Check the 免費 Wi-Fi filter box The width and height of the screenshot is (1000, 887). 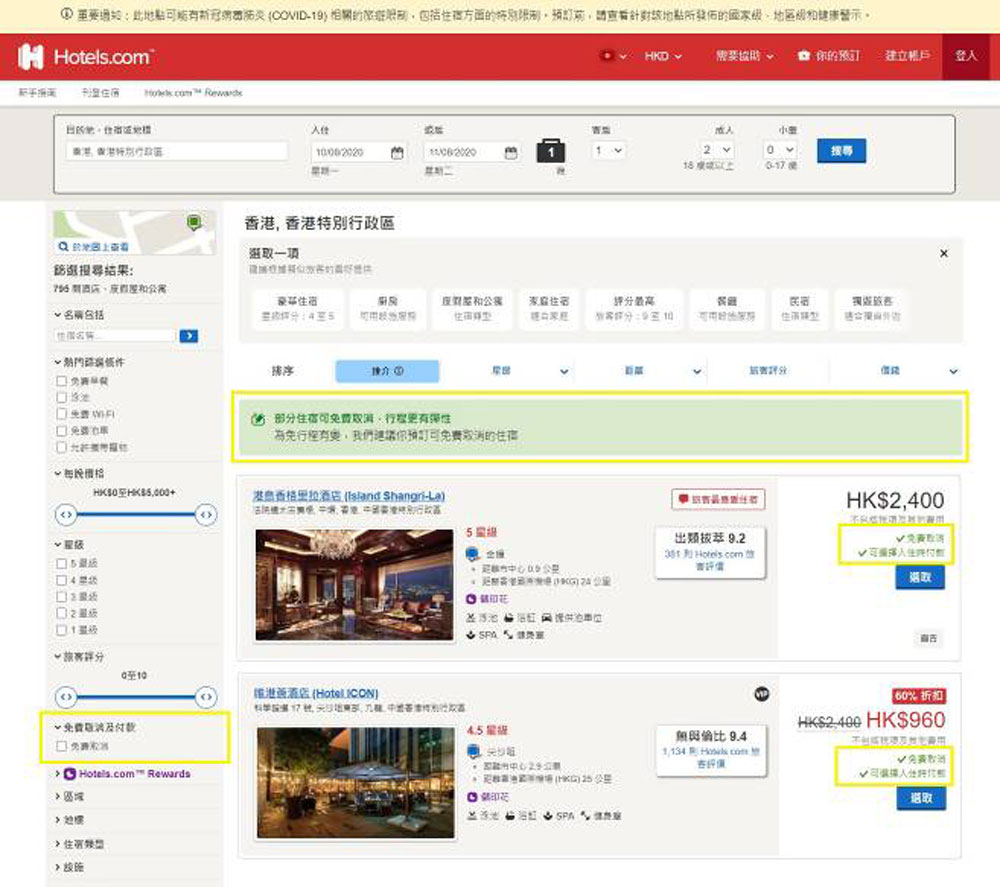point(63,414)
